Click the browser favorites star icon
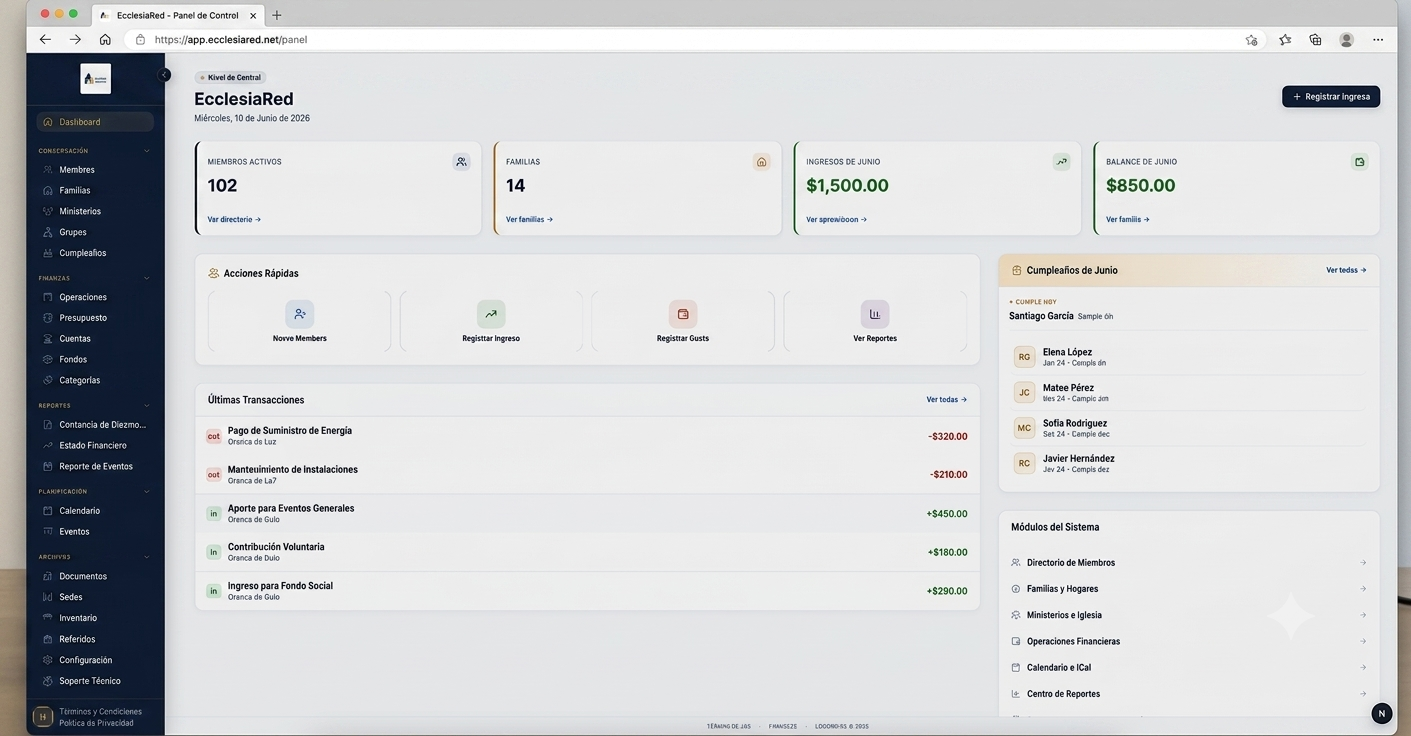This screenshot has height=736, width=1411. point(1285,40)
